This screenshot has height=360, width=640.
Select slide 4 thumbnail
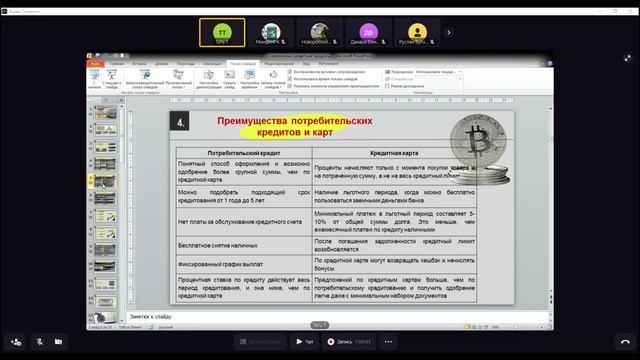point(105,164)
